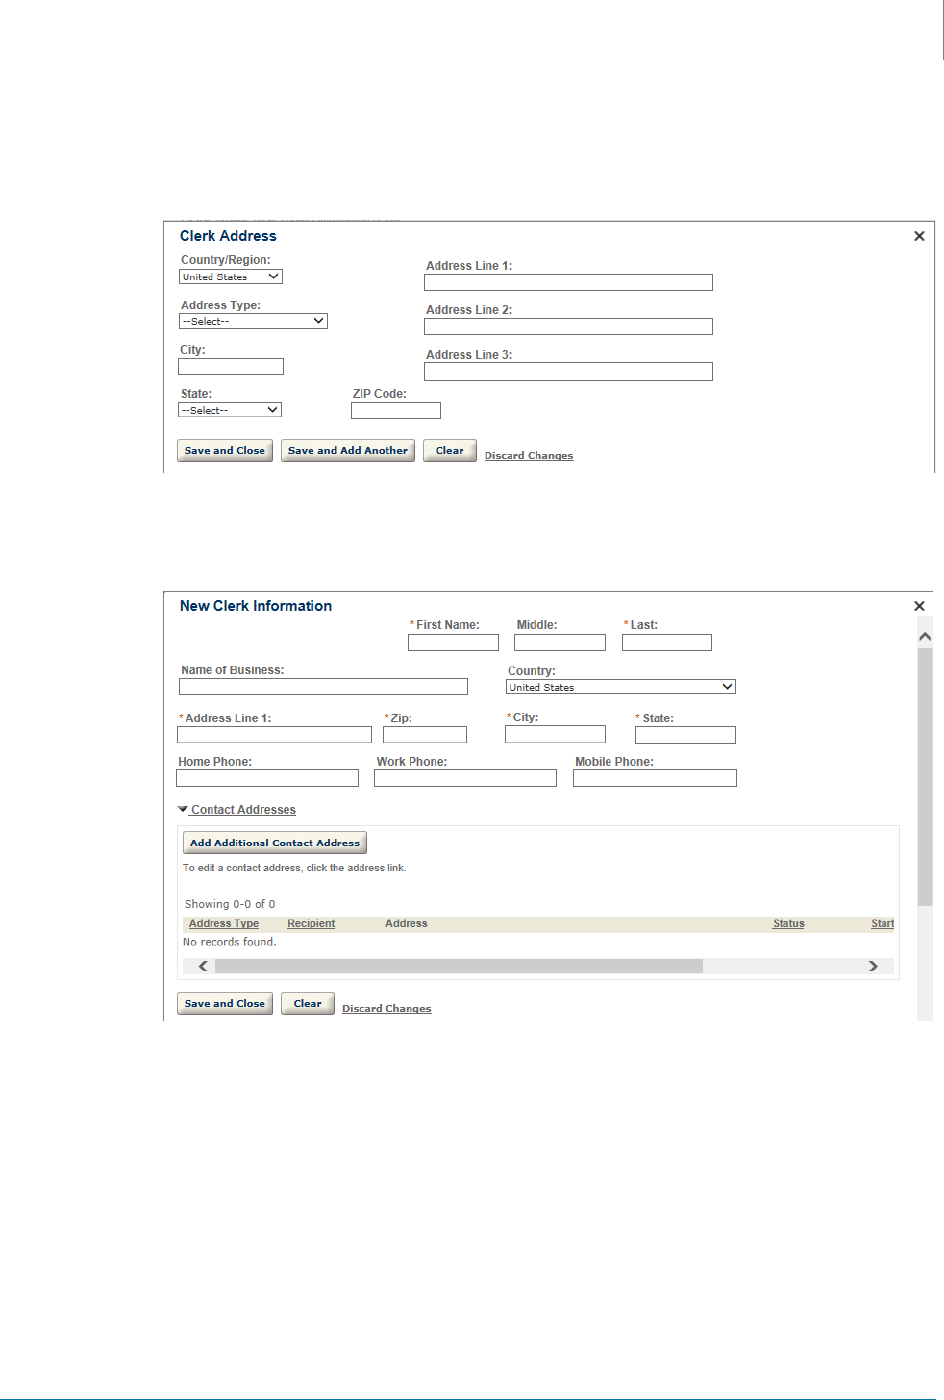Open Country/Region dropdown in Clerk Address
944x1400 pixels.
pyautogui.click(x=231, y=277)
